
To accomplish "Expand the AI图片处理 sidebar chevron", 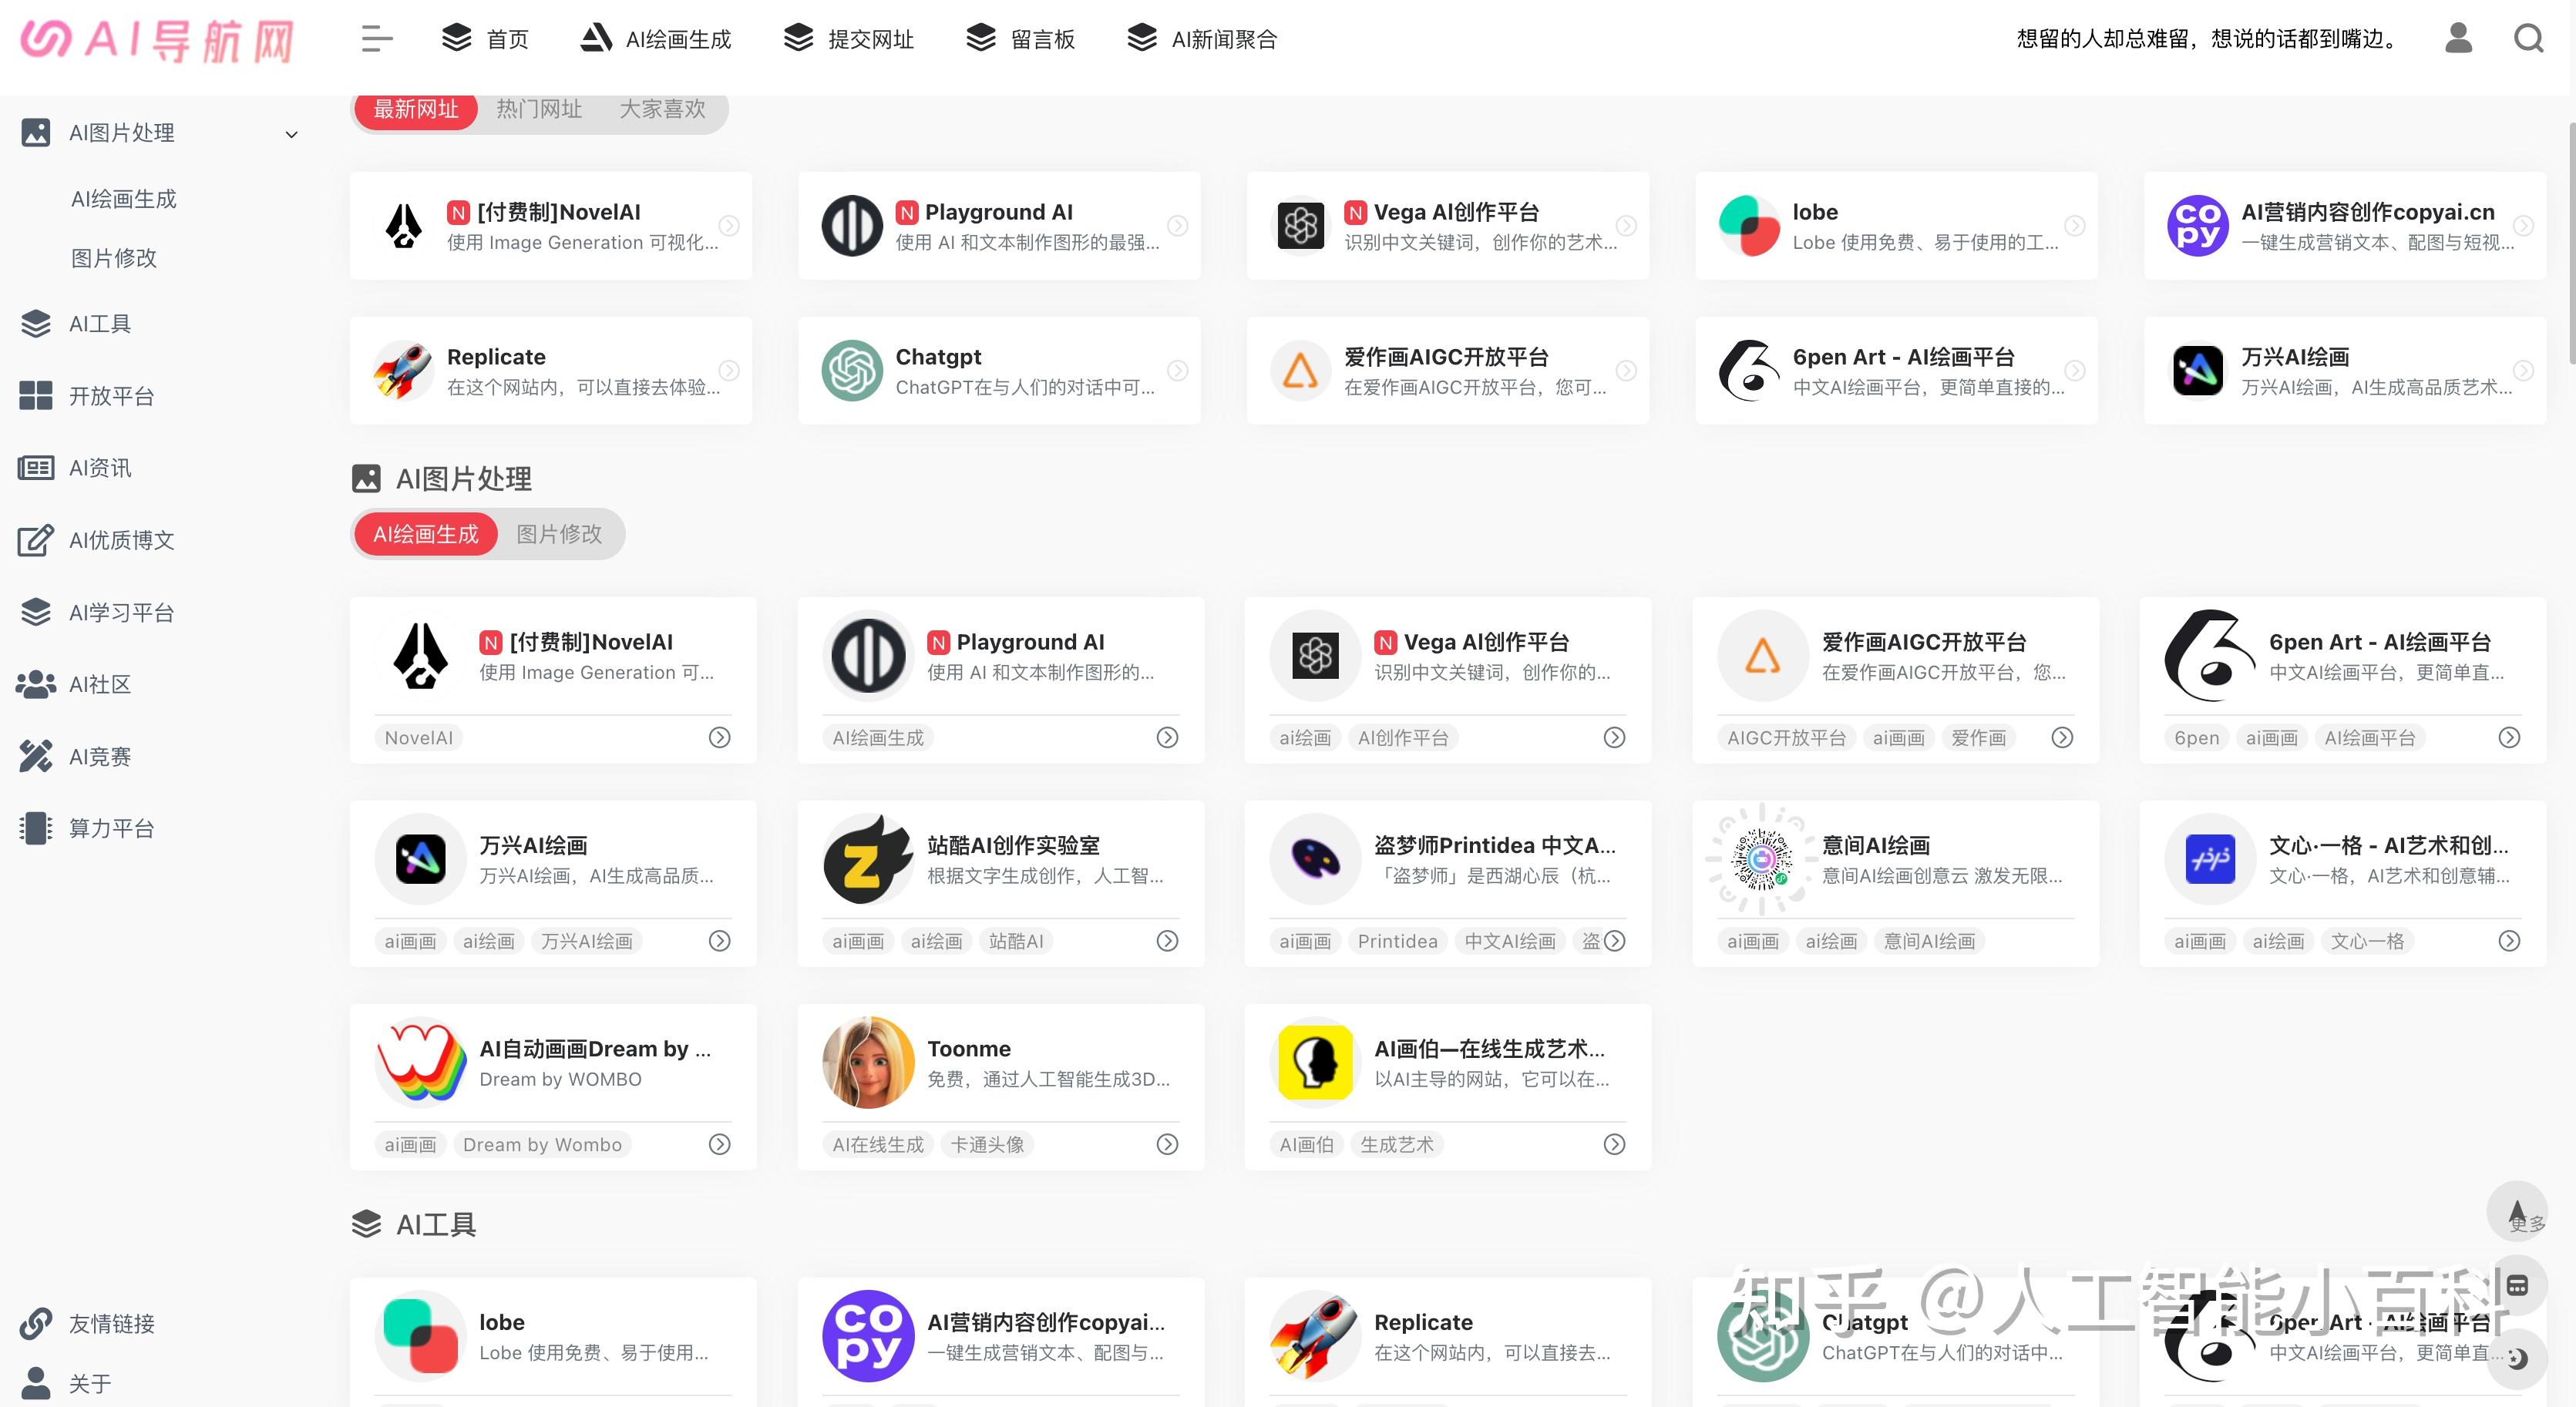I will point(292,134).
